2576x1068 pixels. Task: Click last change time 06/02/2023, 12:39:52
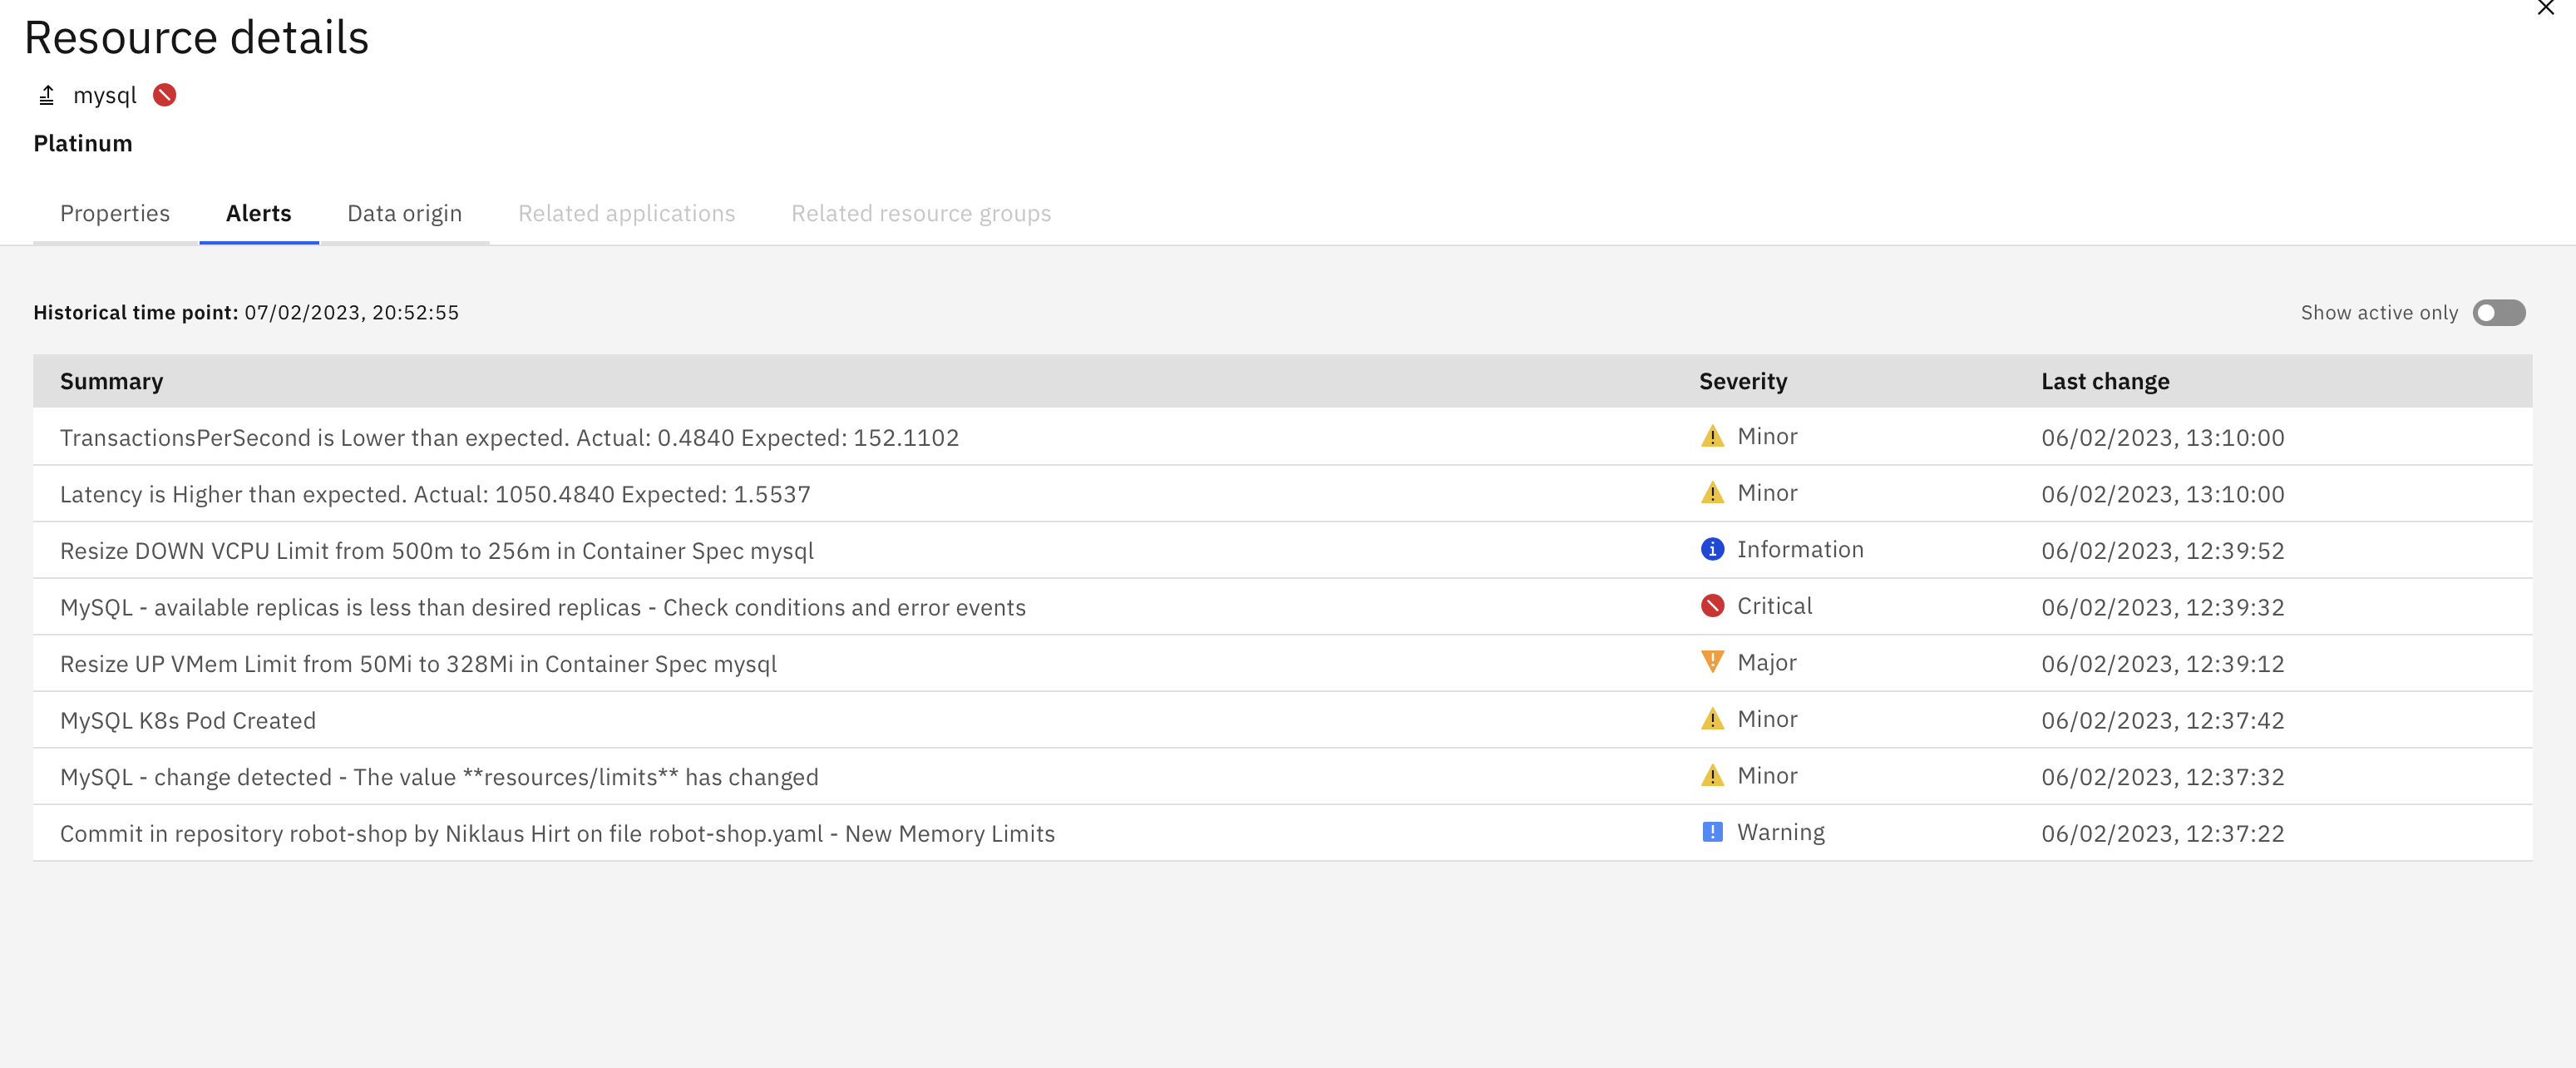pyautogui.click(x=2162, y=551)
